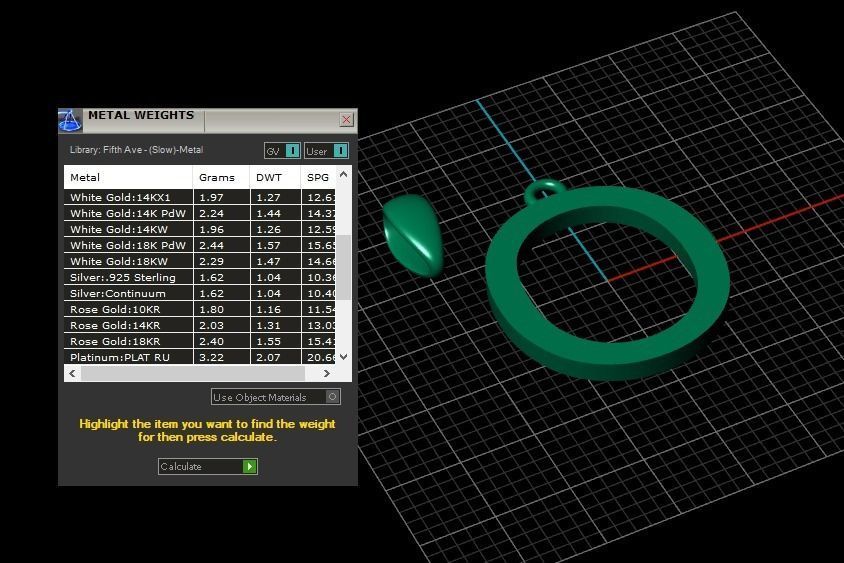Screen dimensions: 844x563
Task: Click the Calculate button
Action: [208, 466]
